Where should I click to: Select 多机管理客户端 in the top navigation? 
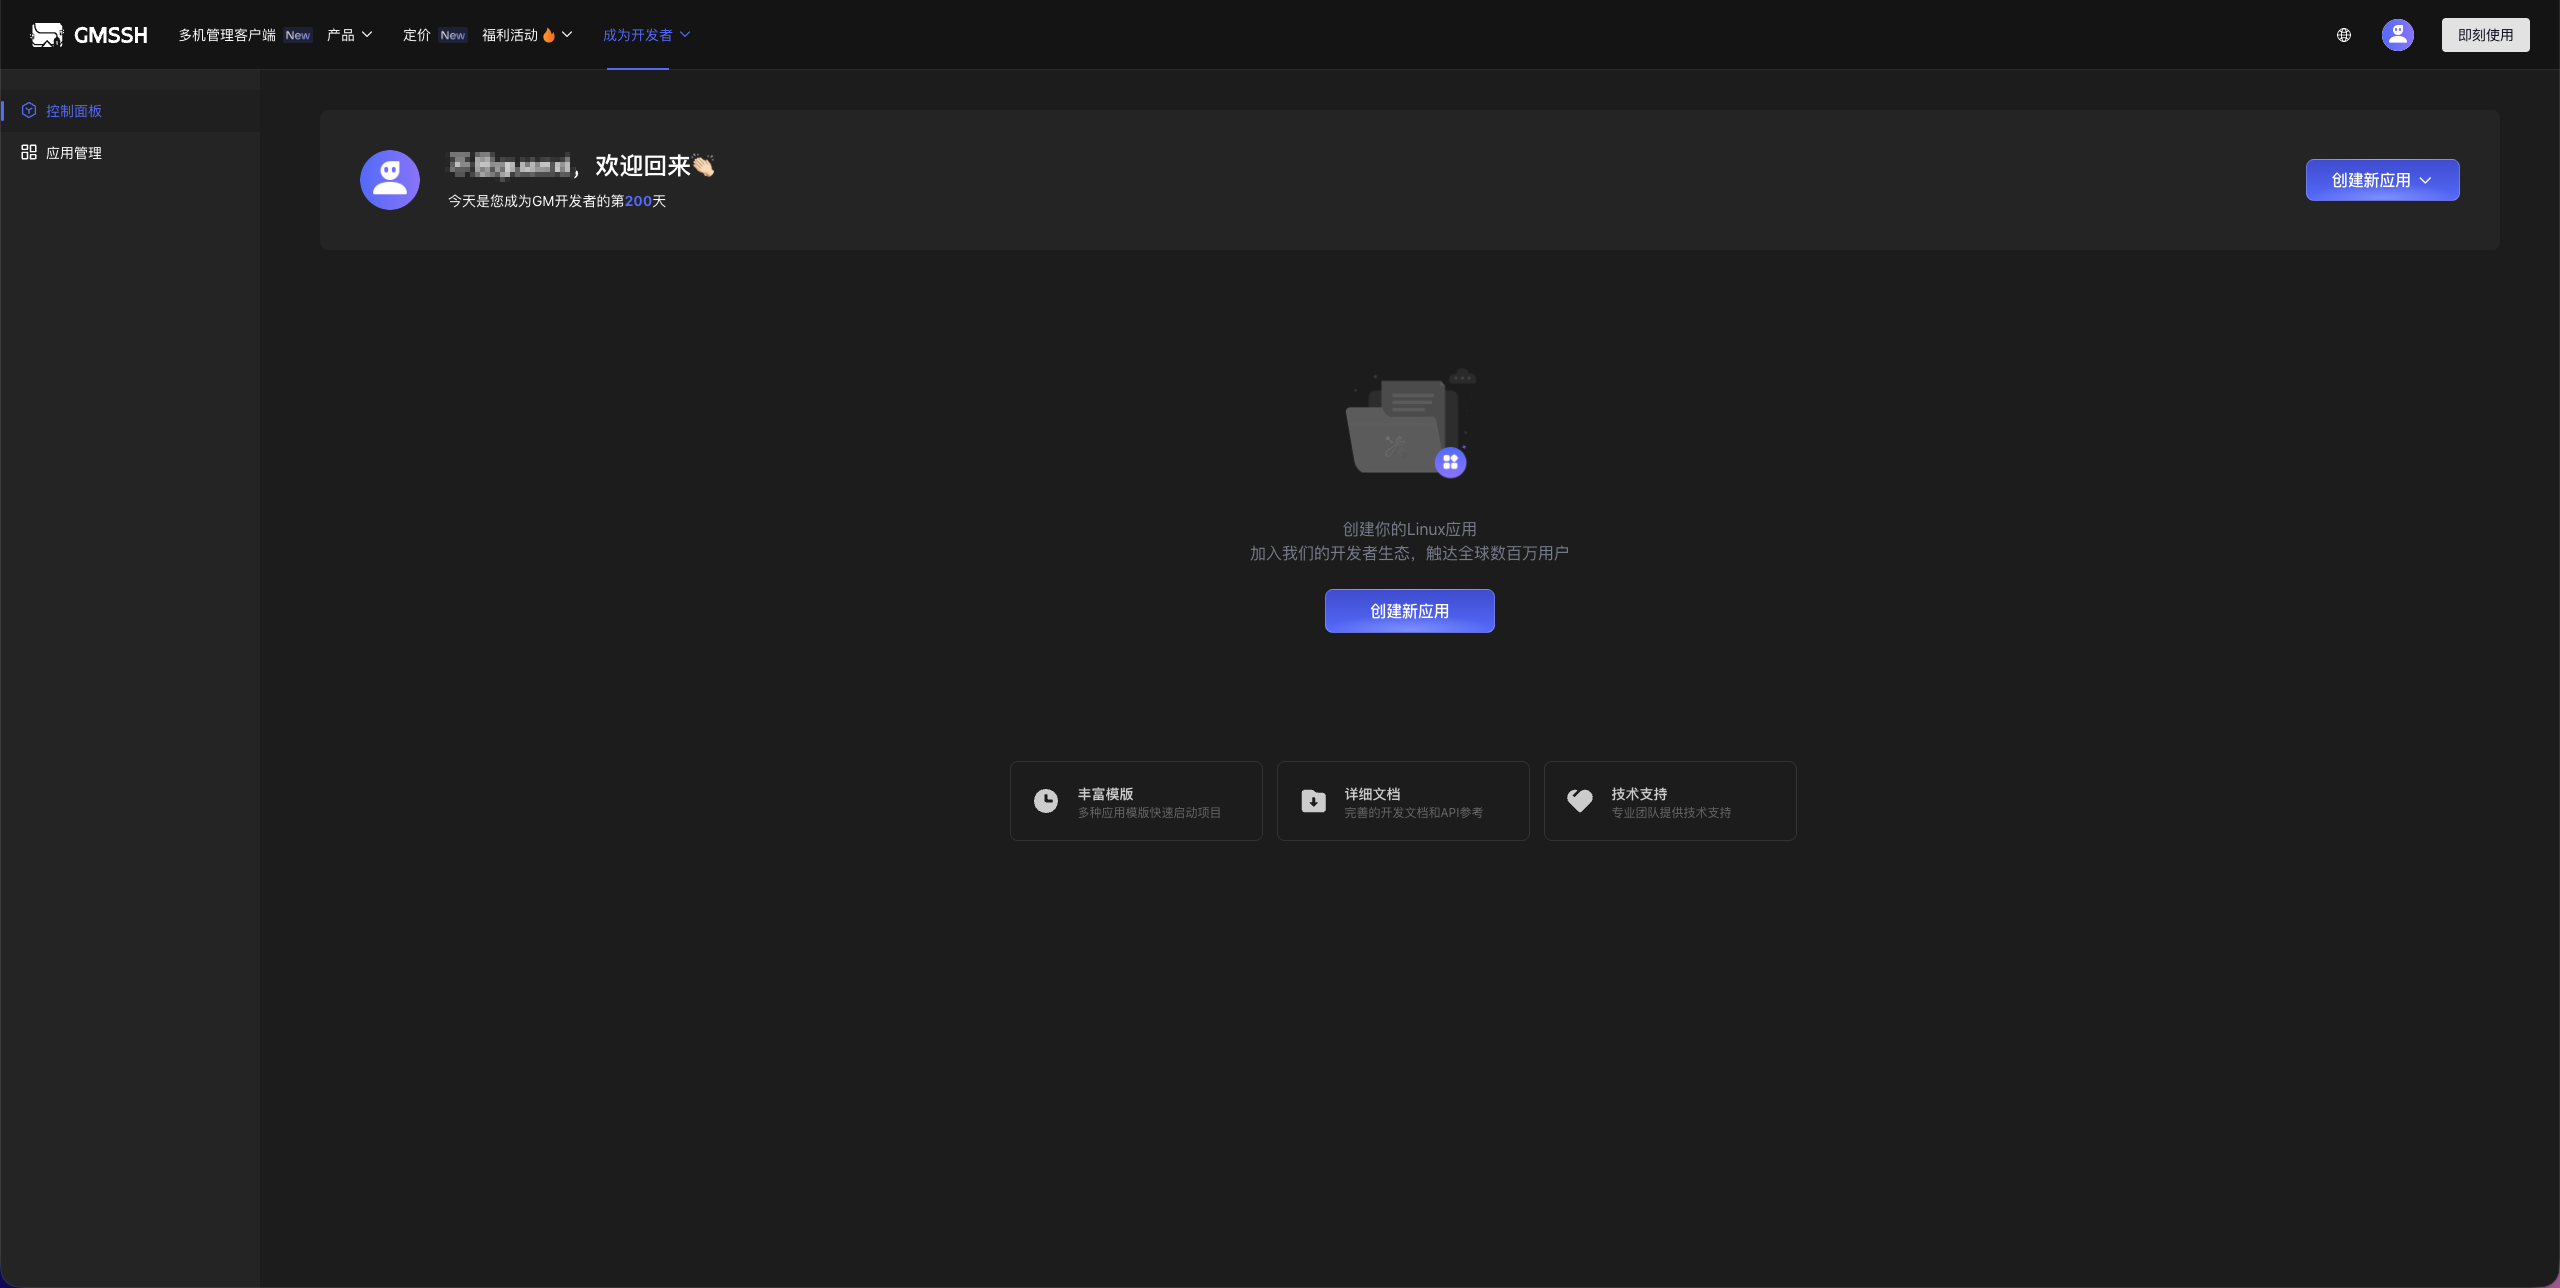click(226, 34)
